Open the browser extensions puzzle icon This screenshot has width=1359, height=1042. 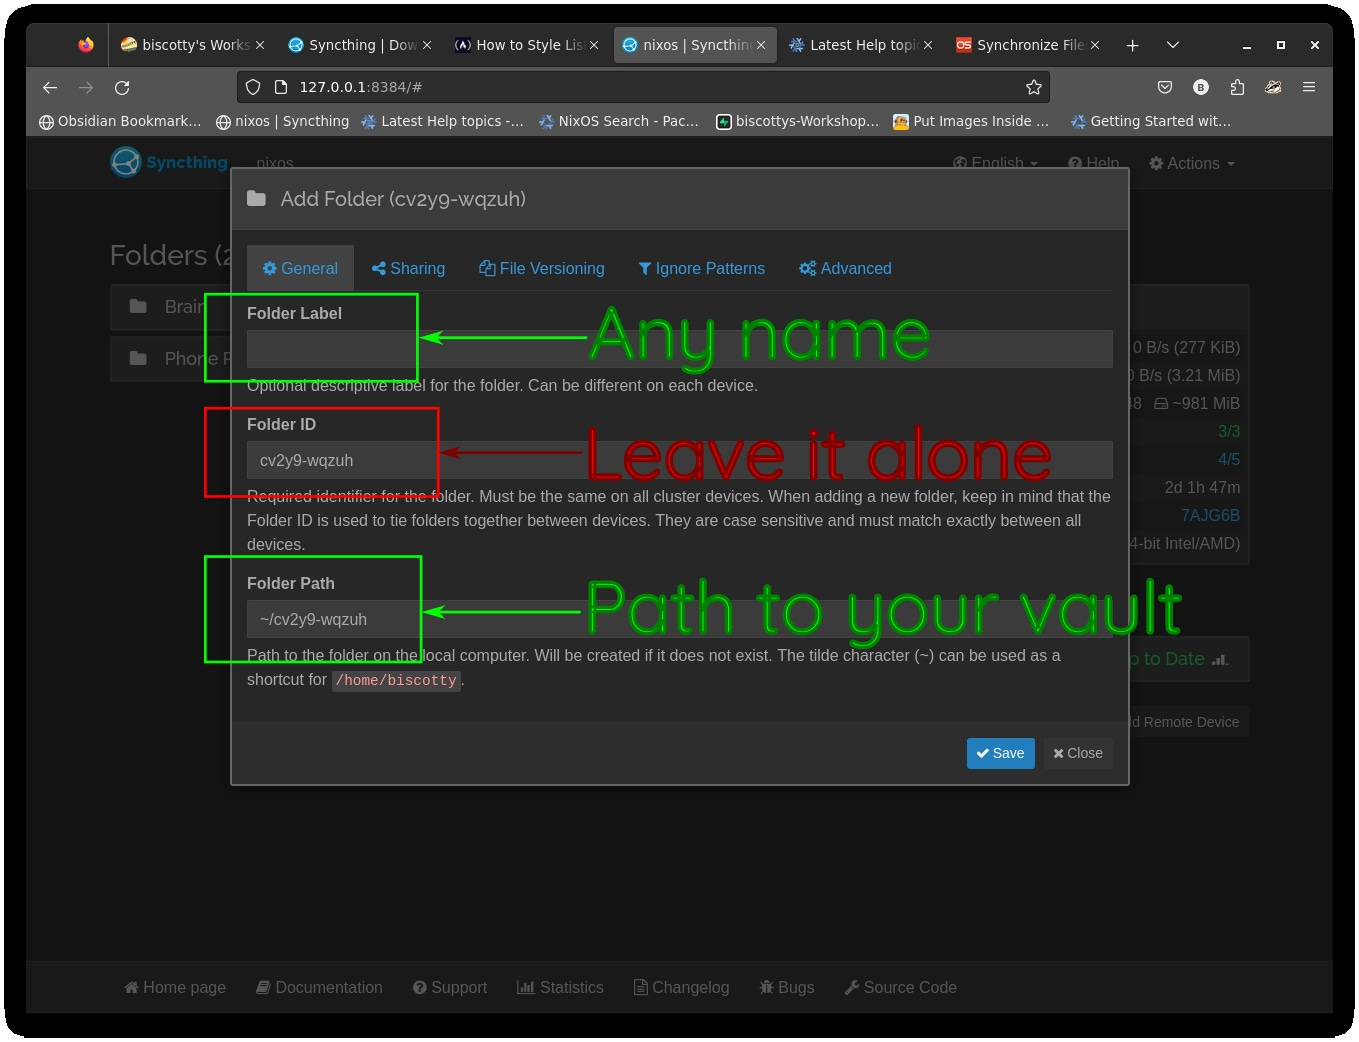pyautogui.click(x=1237, y=87)
